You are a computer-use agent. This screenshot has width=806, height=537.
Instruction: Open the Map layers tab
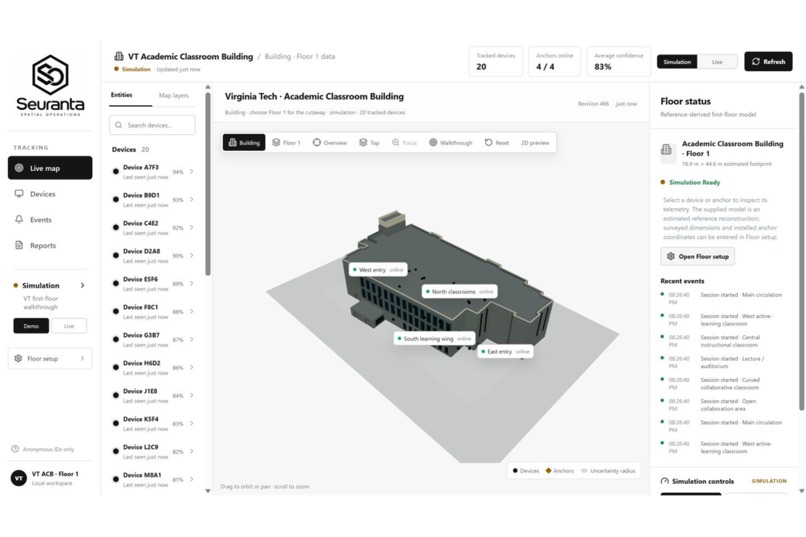[174, 95]
